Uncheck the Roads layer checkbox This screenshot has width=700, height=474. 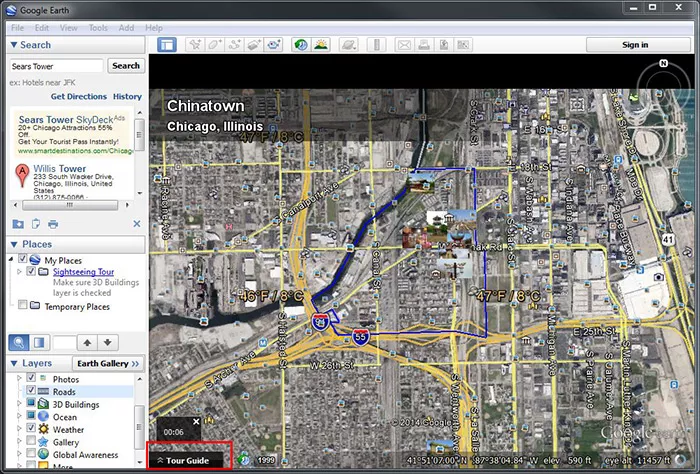(x=31, y=390)
